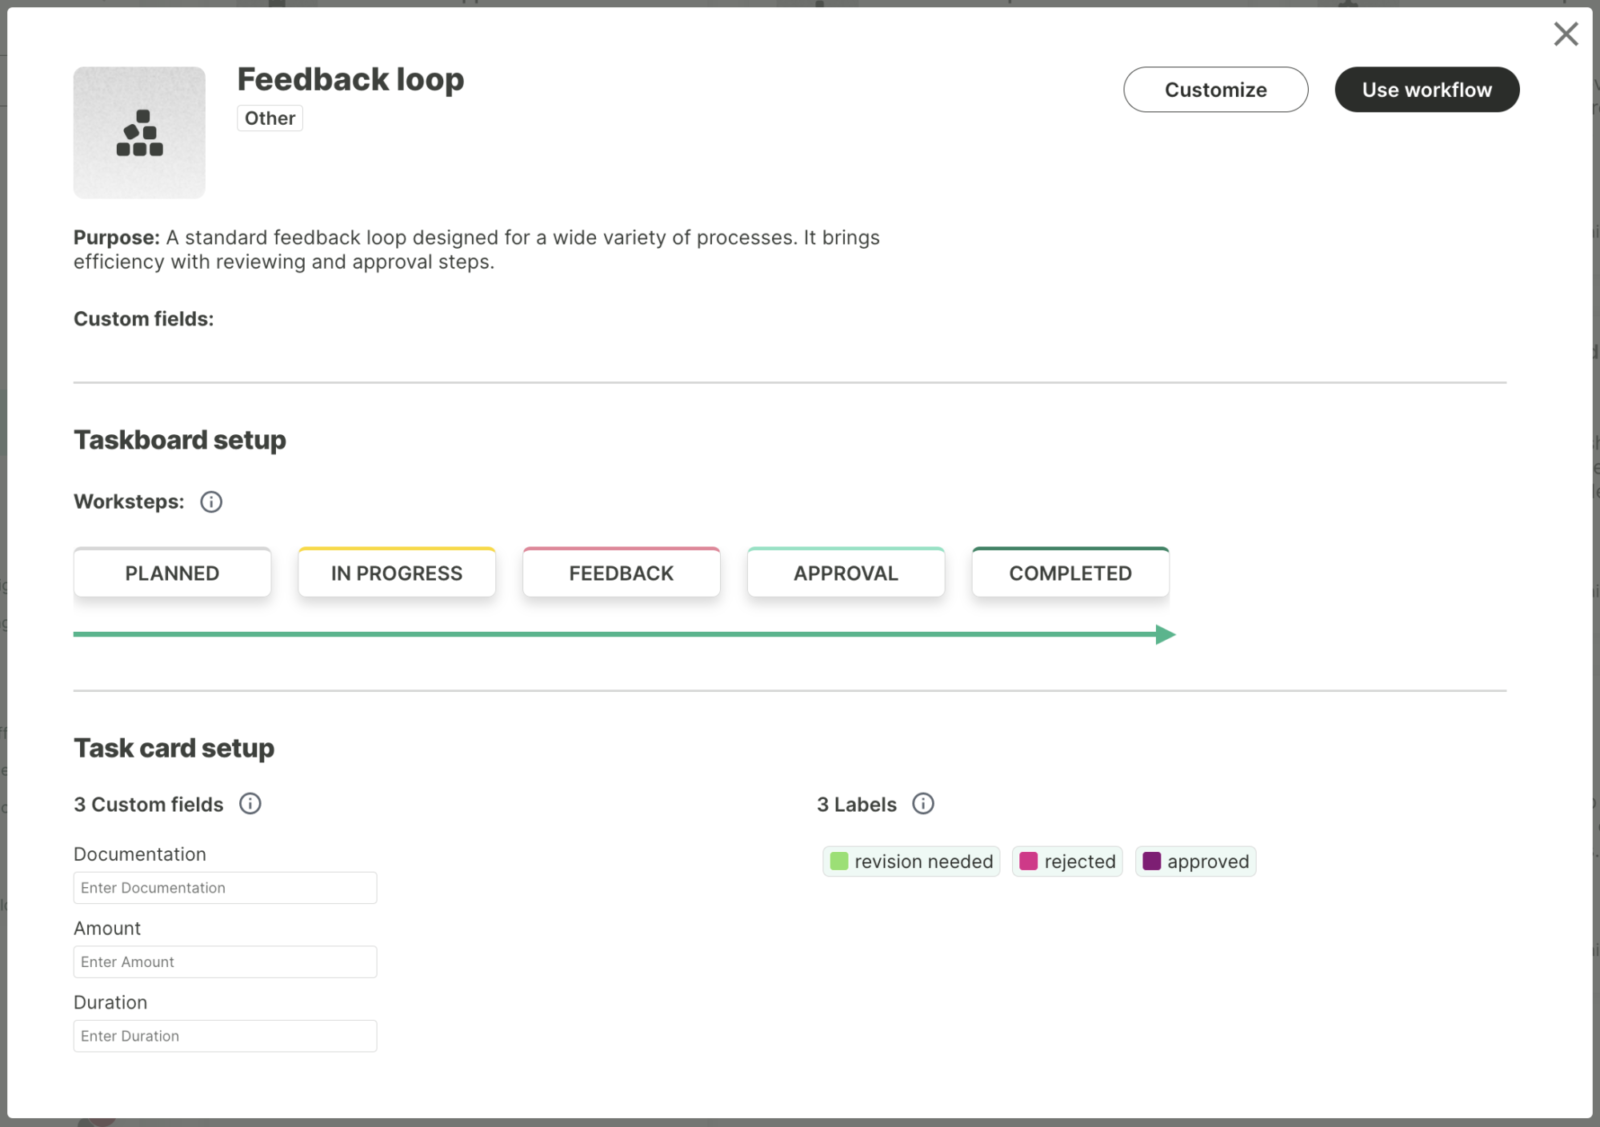Select the FEEDBACK workstep card
Viewport: 1600px width, 1127px height.
621,573
